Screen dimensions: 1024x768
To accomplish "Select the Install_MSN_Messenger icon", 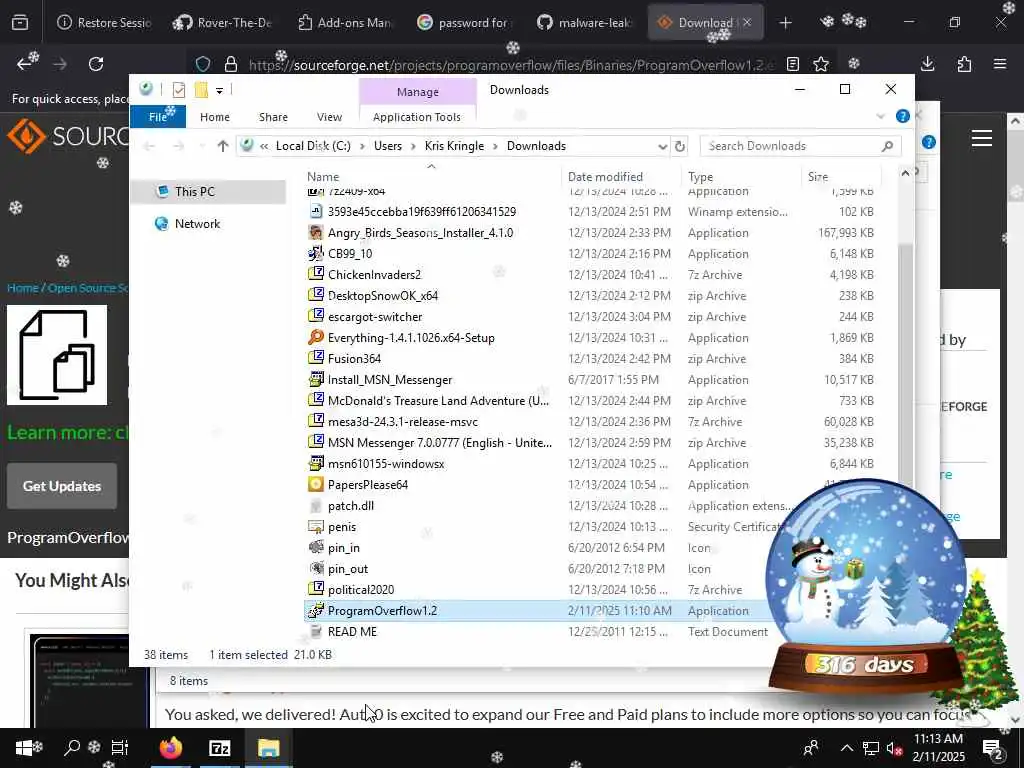I will [x=315, y=379].
